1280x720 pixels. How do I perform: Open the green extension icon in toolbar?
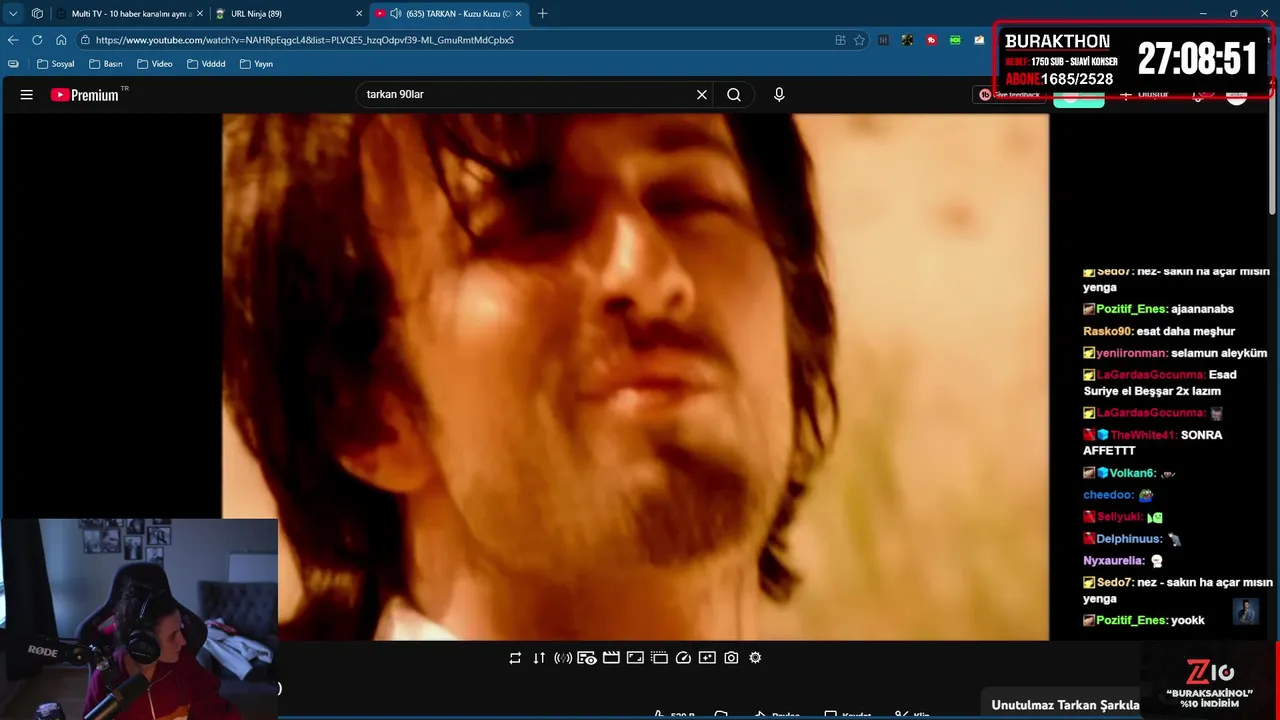(x=955, y=40)
